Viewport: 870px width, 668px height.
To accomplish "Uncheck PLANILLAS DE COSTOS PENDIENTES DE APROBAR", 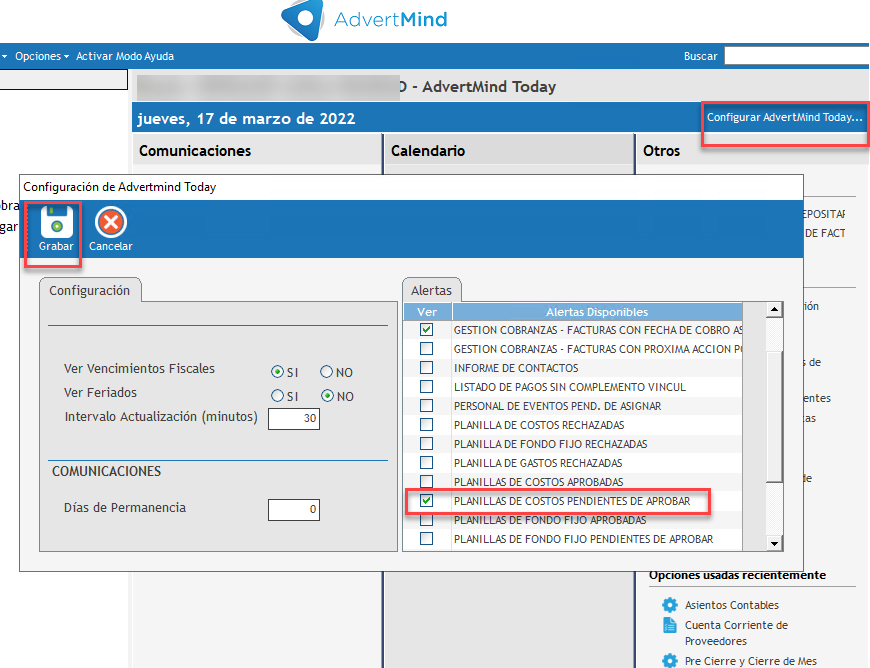I will click(426, 500).
